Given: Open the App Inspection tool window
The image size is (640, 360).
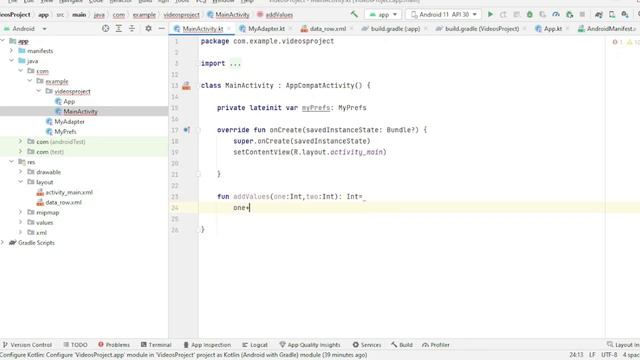Looking at the screenshot, I should pos(207,345).
